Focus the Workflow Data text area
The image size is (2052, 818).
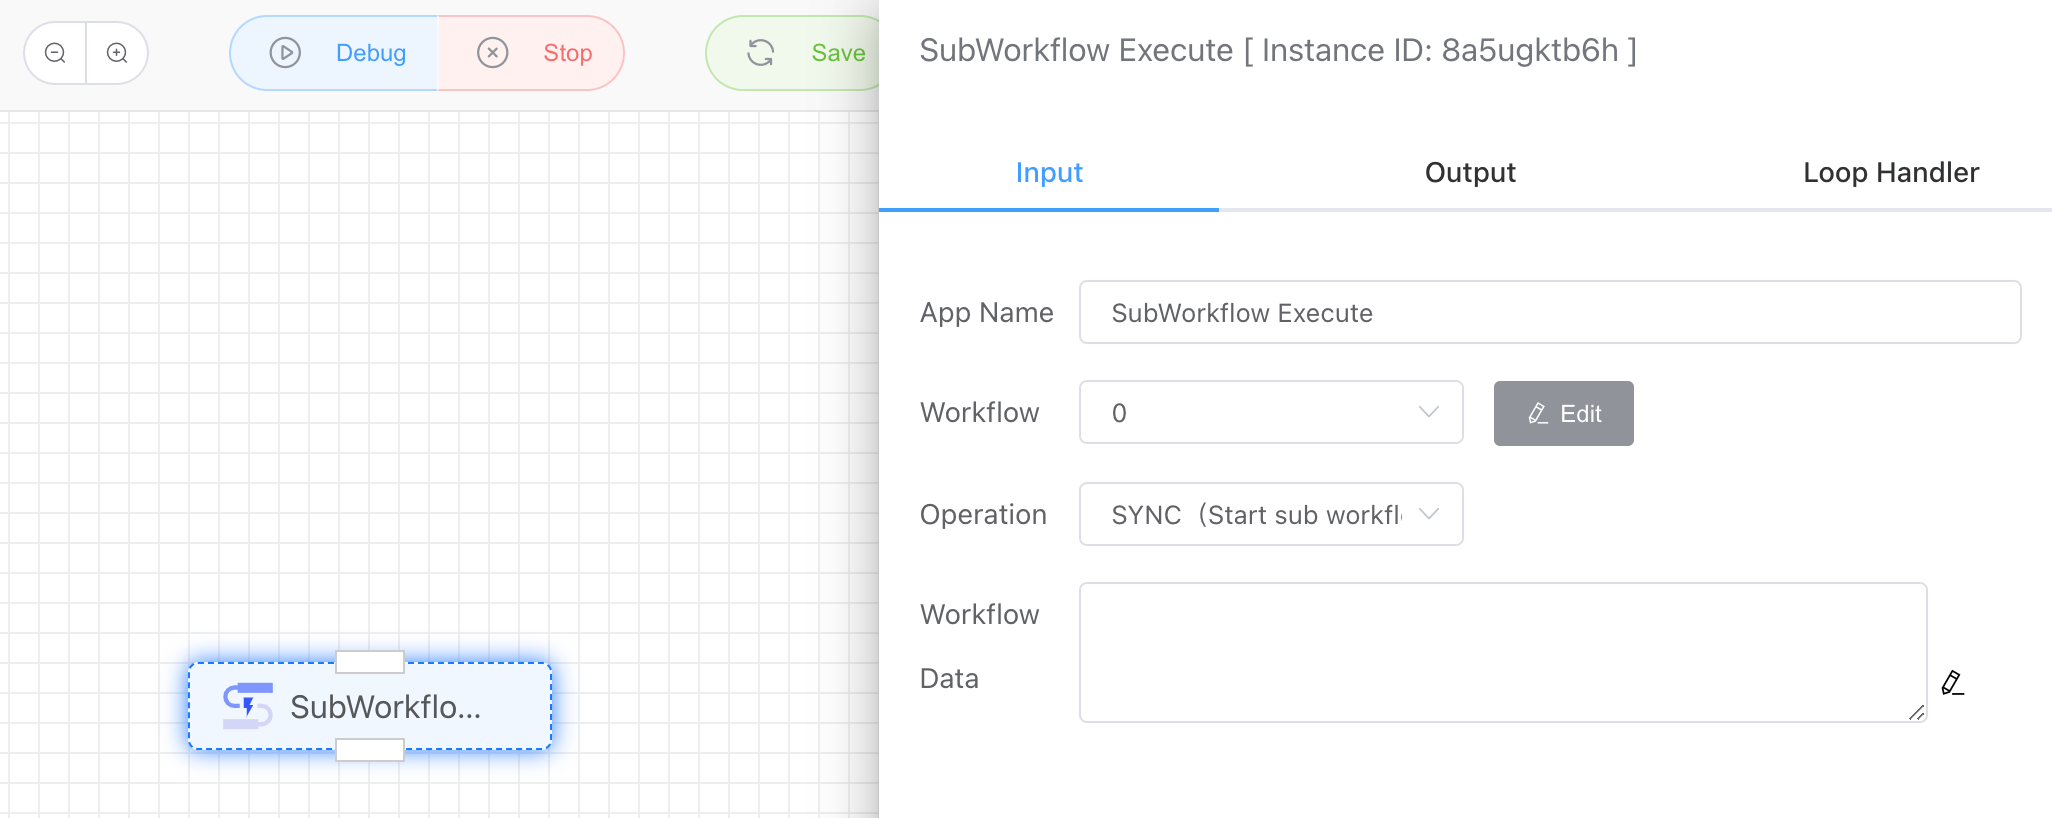pyautogui.click(x=1502, y=652)
